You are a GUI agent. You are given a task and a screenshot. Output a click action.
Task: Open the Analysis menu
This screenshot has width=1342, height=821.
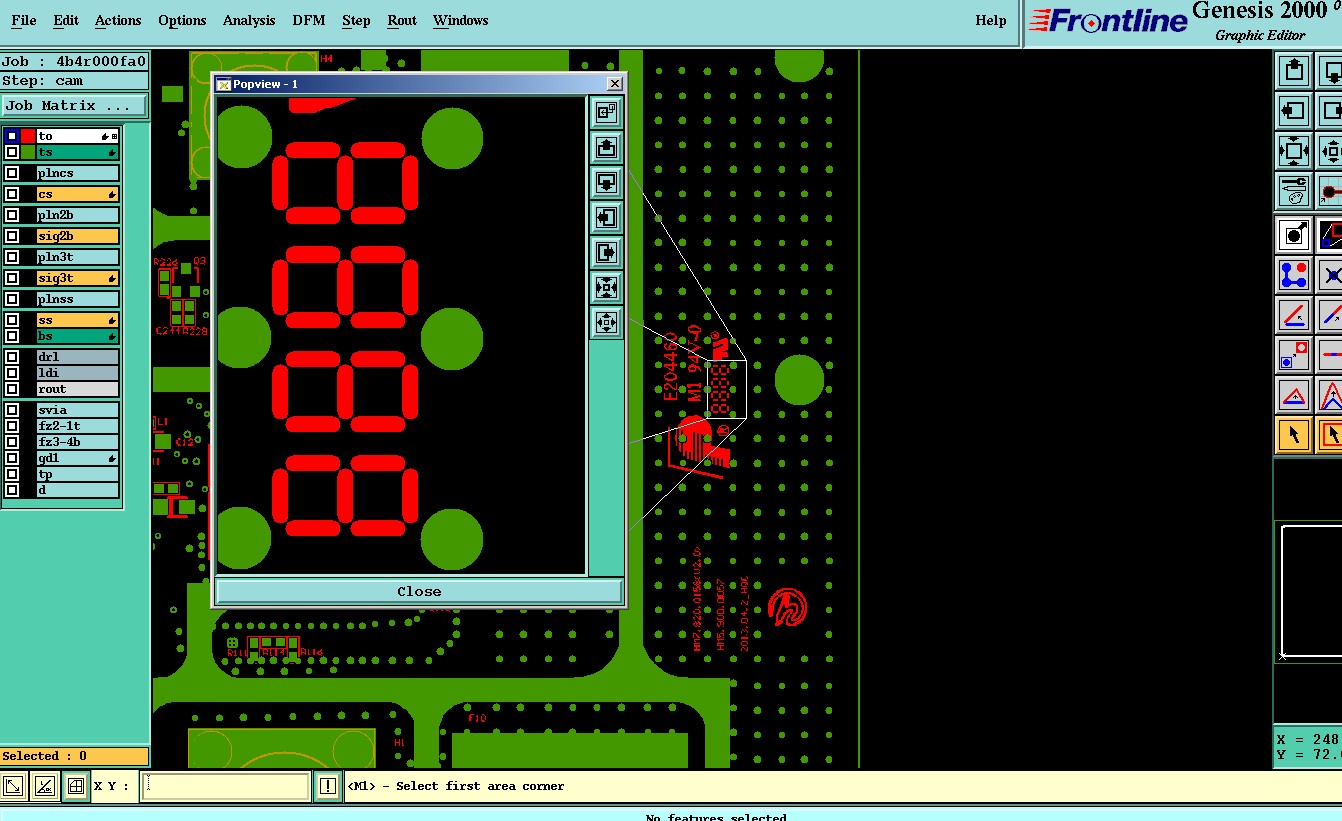(x=250, y=20)
